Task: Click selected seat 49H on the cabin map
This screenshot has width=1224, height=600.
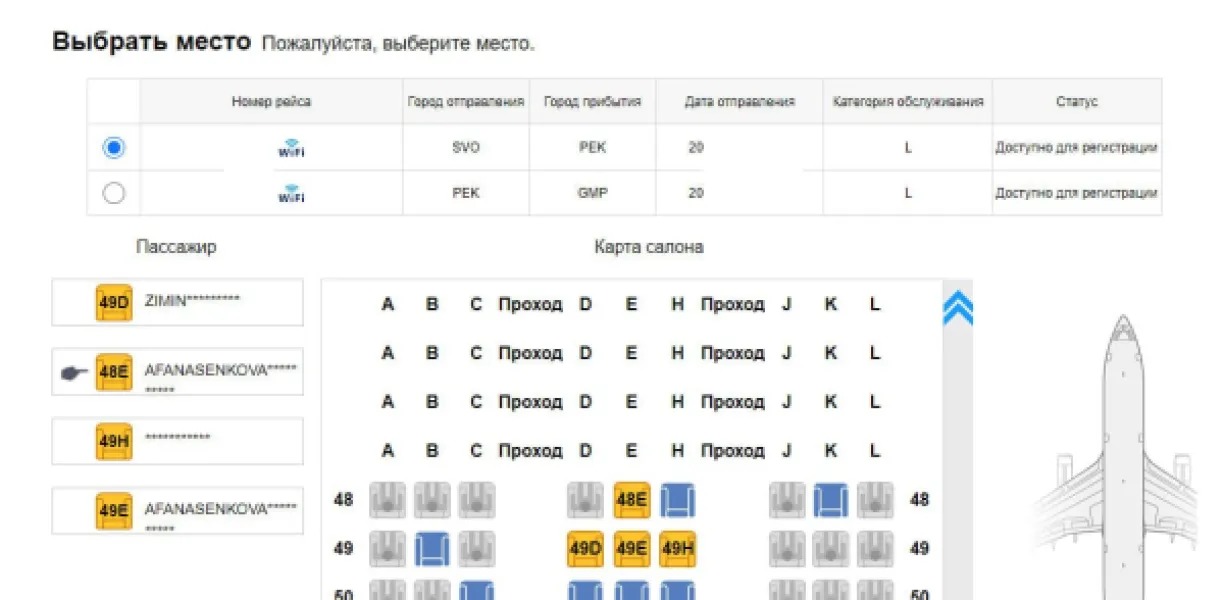Action: coord(677,548)
